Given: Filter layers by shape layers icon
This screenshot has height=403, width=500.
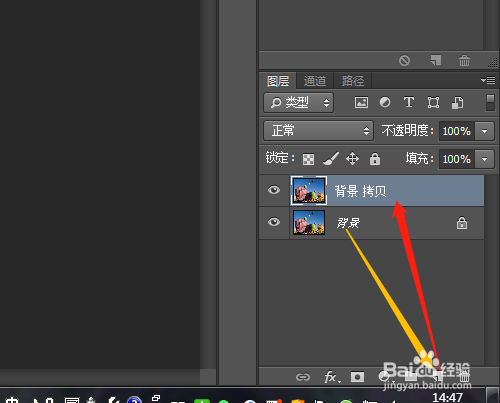Looking at the screenshot, I should (433, 102).
